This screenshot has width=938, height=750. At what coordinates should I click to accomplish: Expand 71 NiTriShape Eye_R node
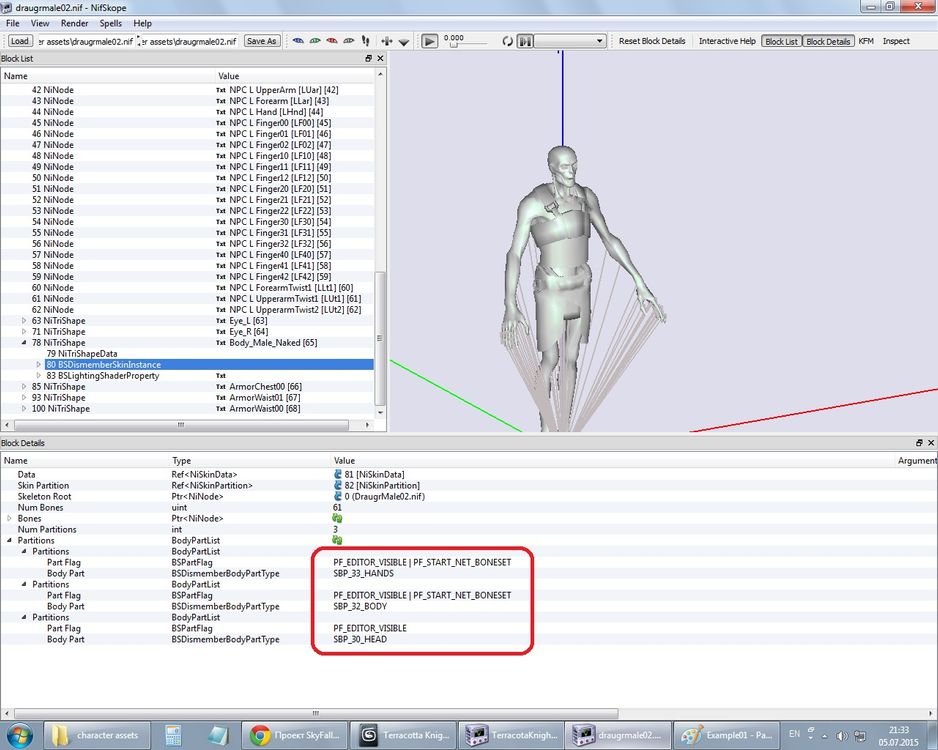pyautogui.click(x=24, y=331)
